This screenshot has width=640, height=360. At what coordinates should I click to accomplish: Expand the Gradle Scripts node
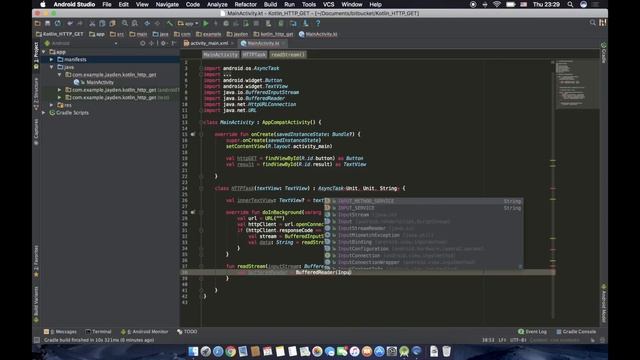point(44,113)
